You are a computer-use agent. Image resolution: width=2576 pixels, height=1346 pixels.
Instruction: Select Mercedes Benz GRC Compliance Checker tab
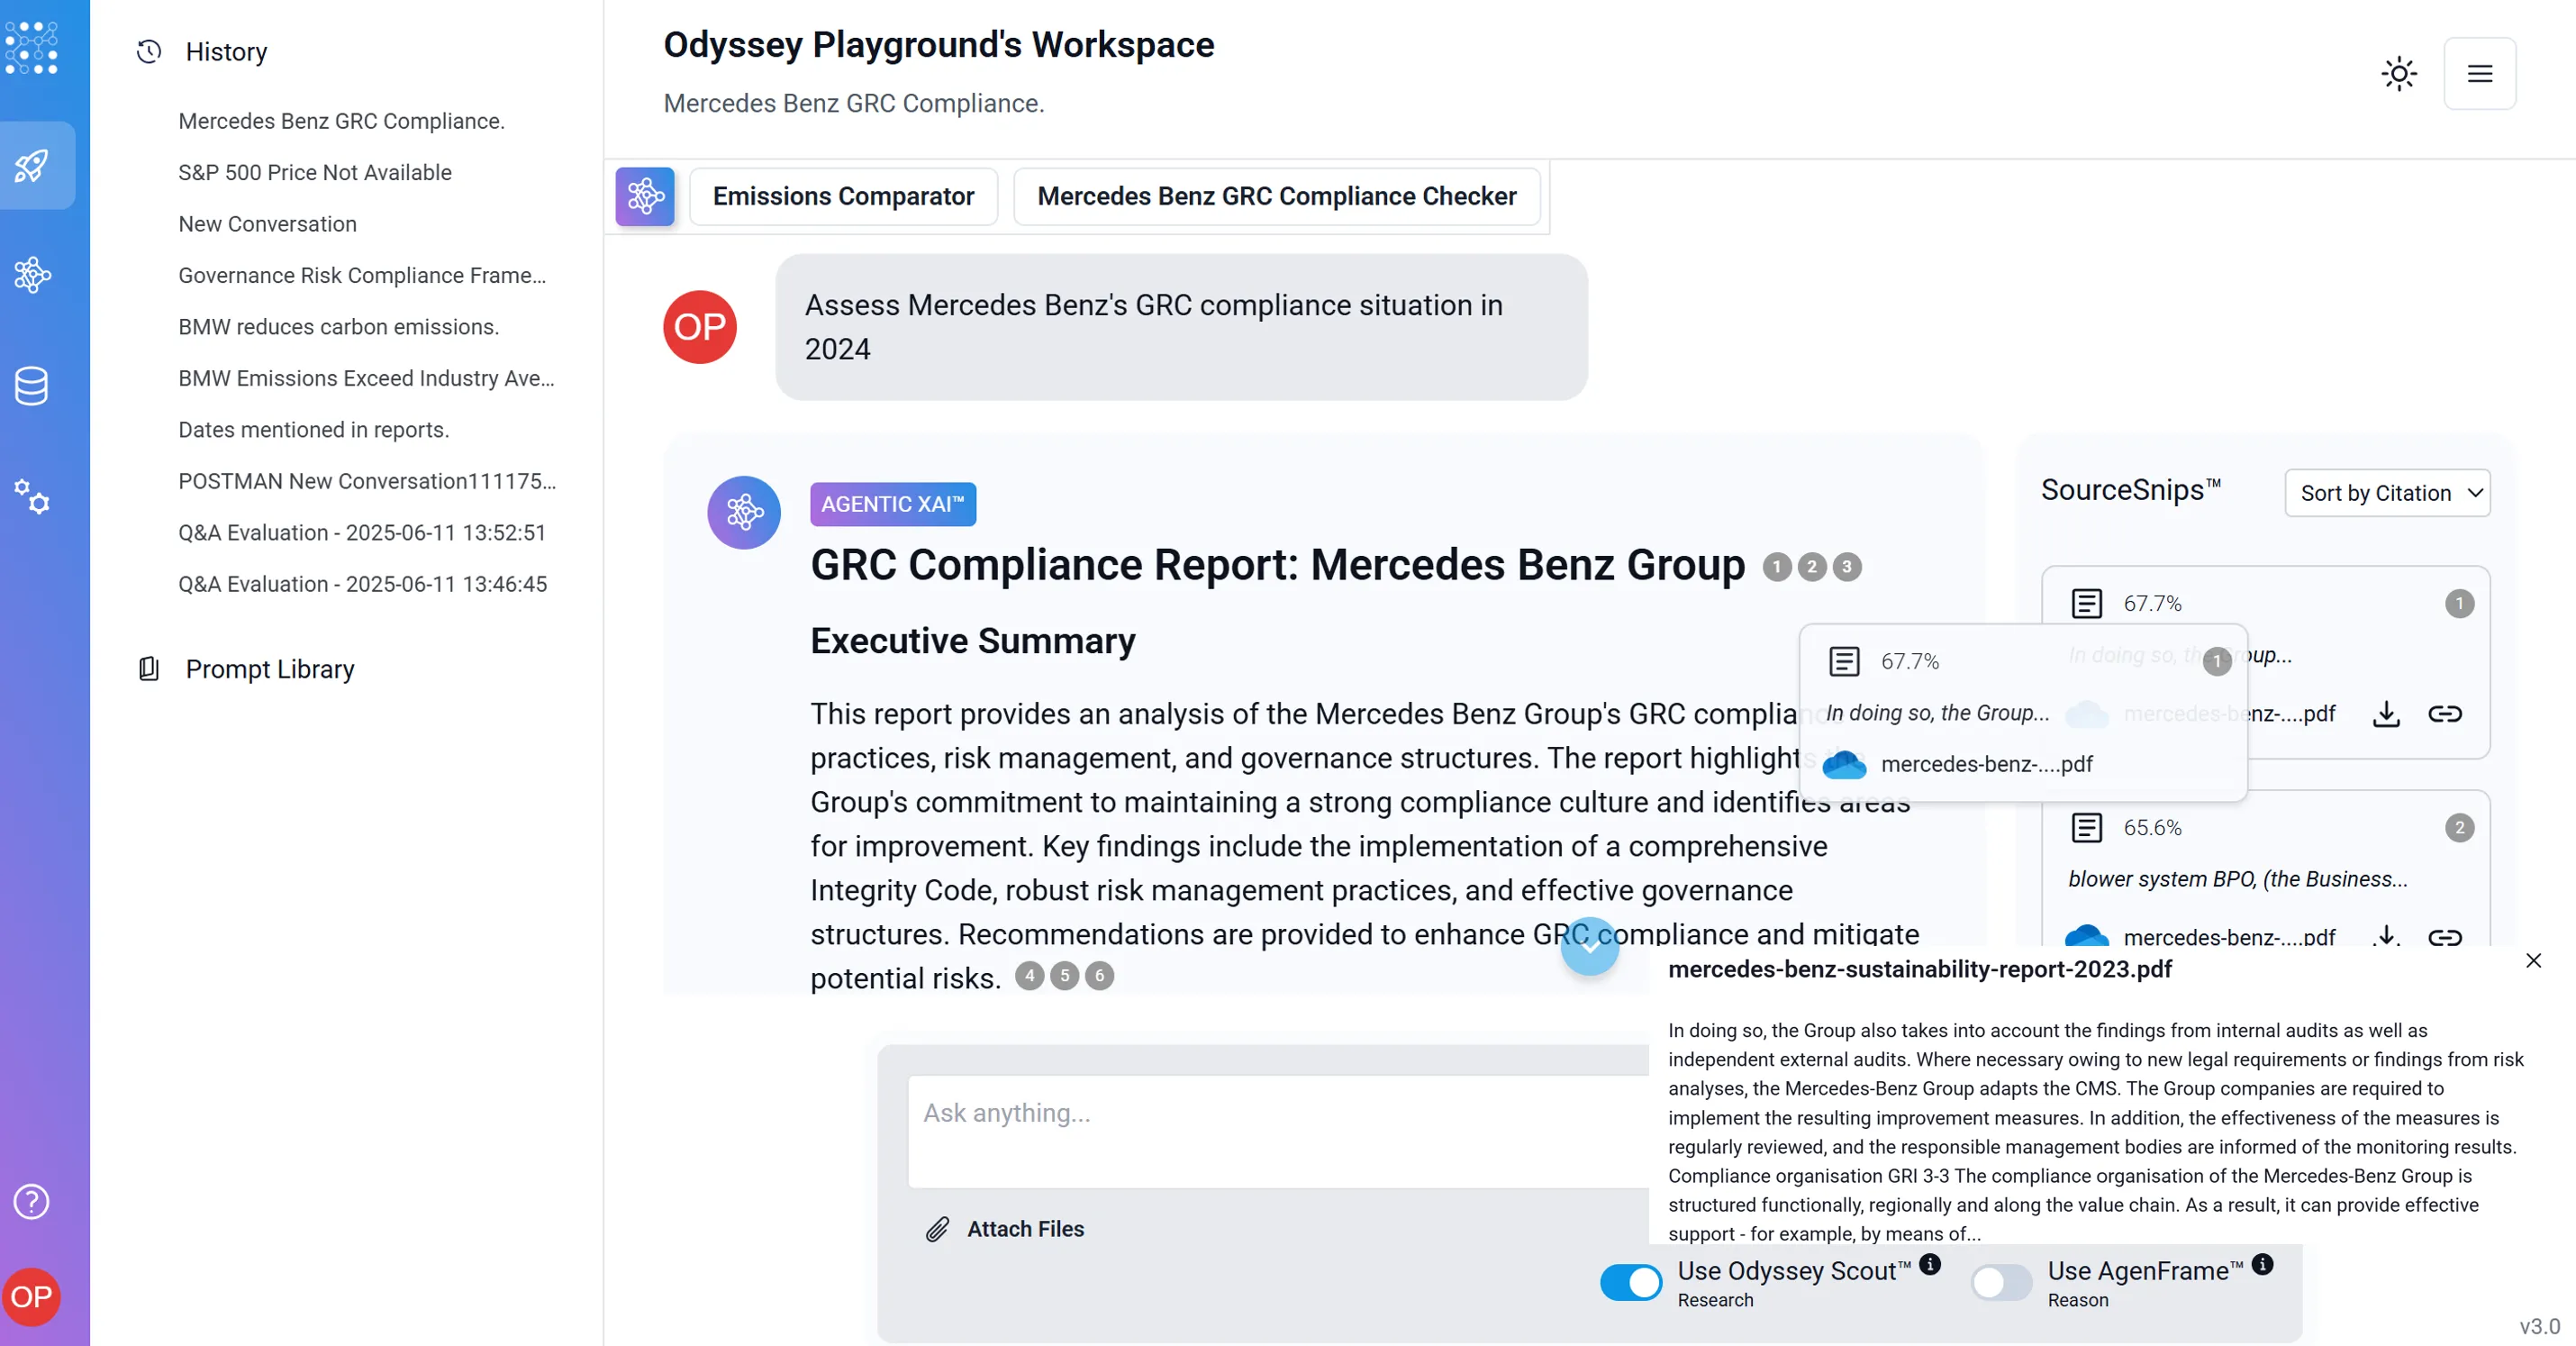point(1276,197)
